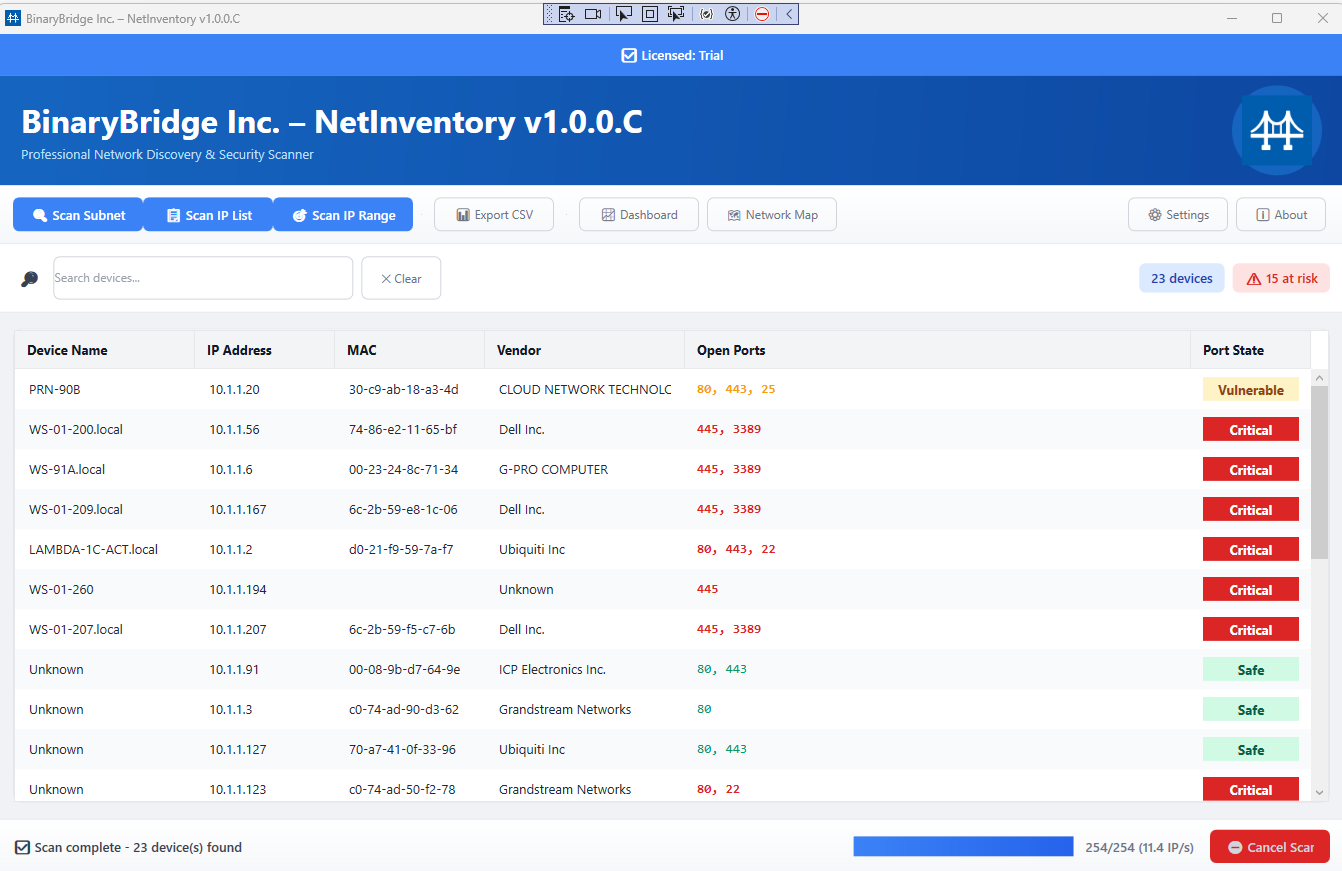Click the 254/254 (11.4 IP/s) status text
The height and width of the screenshot is (871, 1342).
pos(1139,848)
